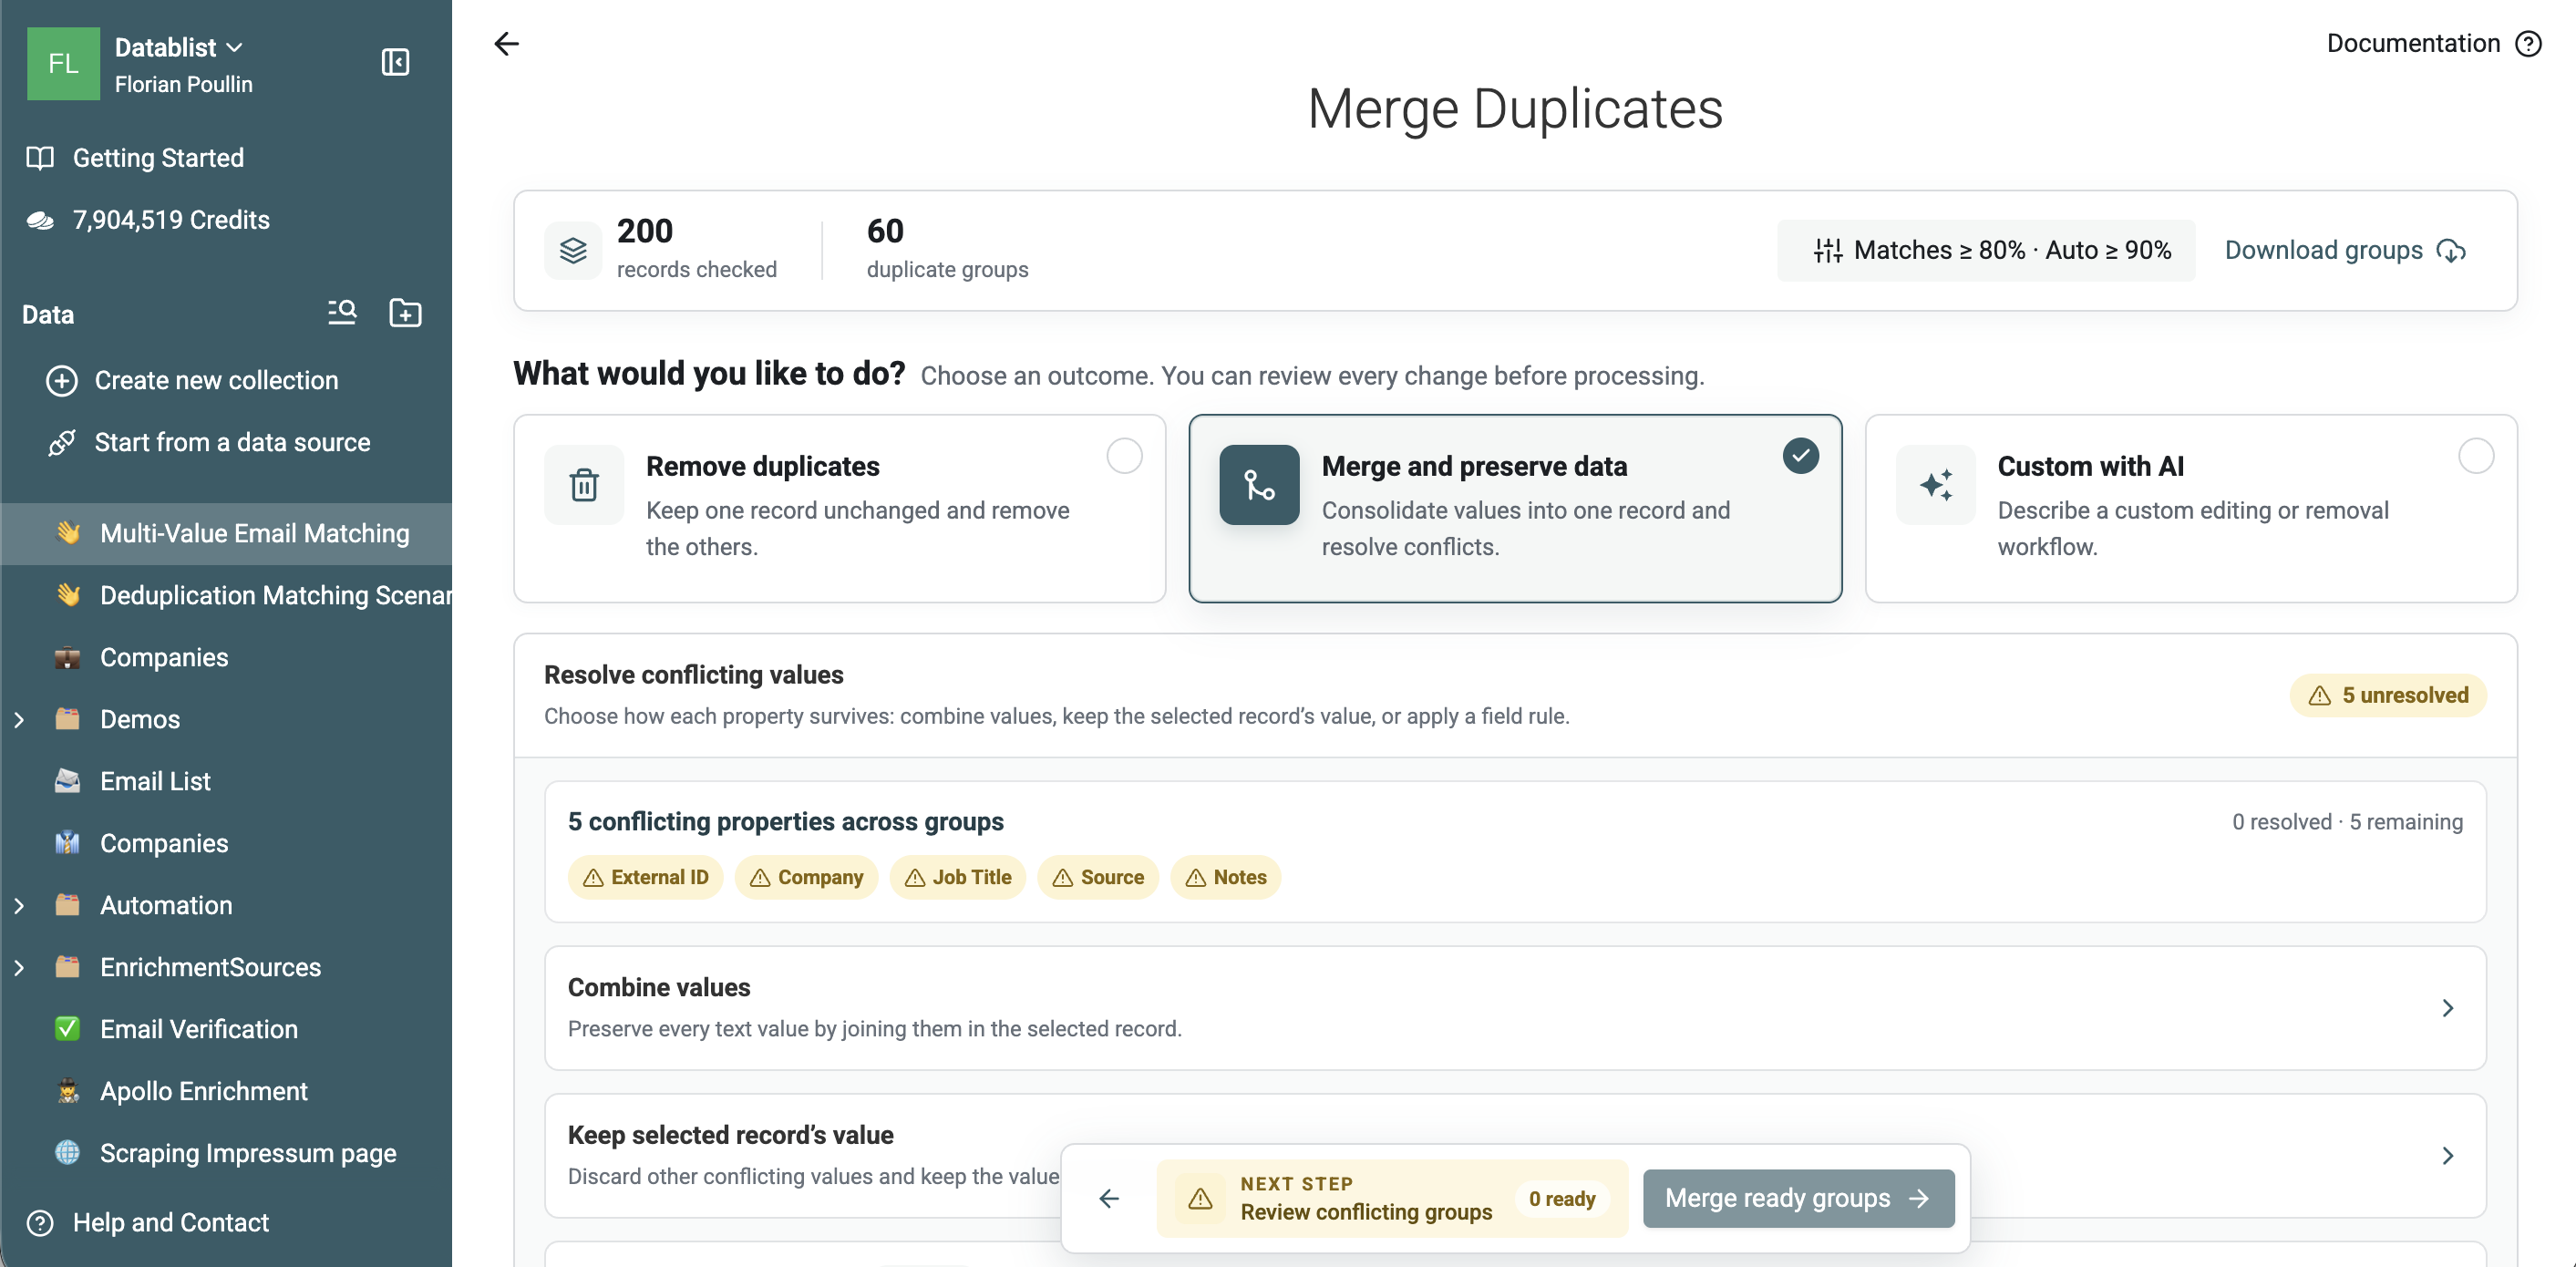2576x1267 pixels.
Task: Select the Custom with AI radio option
Action: coord(2476,456)
